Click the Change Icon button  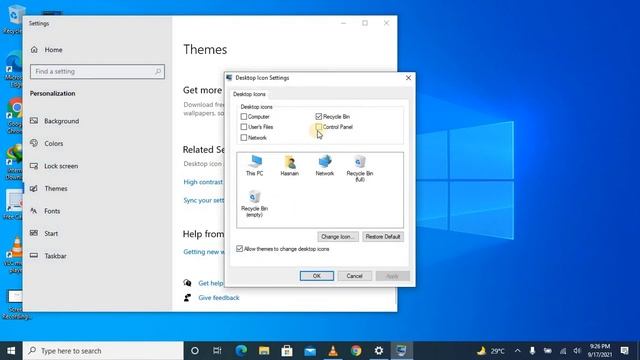coord(338,237)
